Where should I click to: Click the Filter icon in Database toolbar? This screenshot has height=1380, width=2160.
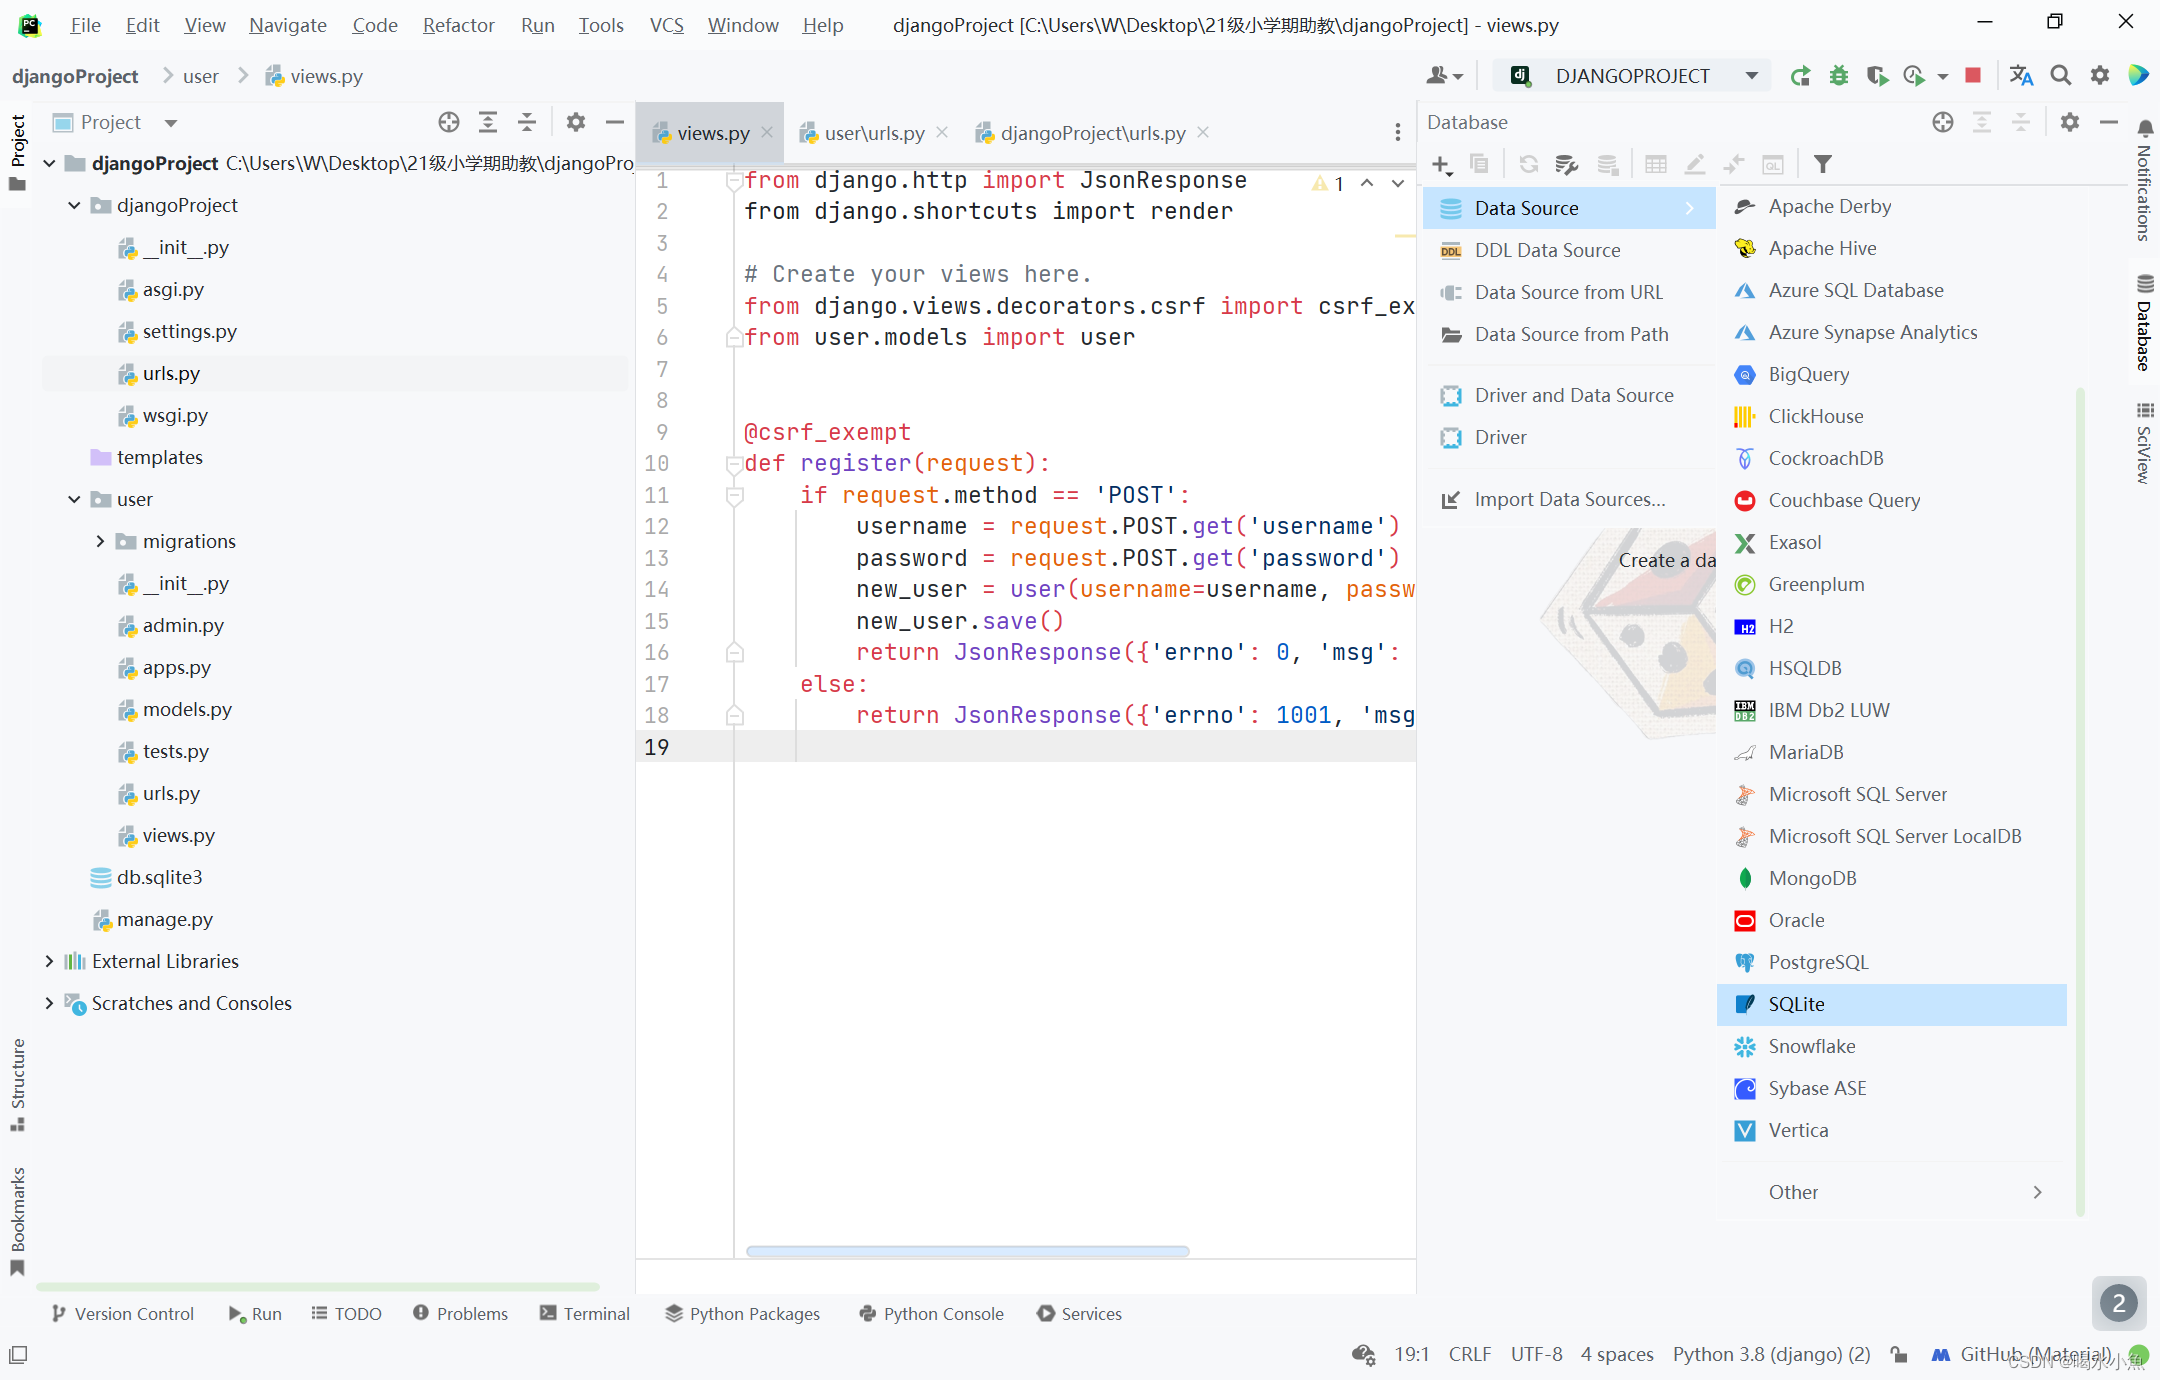[1823, 164]
